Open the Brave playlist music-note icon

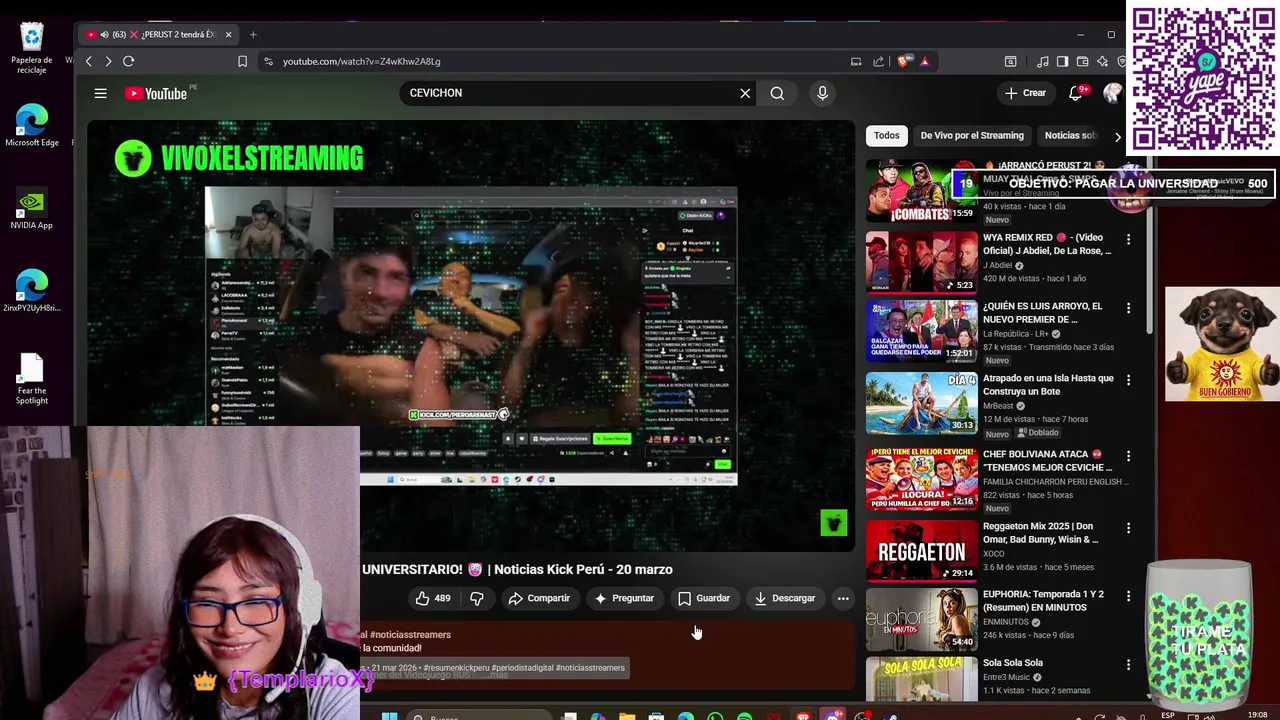click(x=1043, y=61)
